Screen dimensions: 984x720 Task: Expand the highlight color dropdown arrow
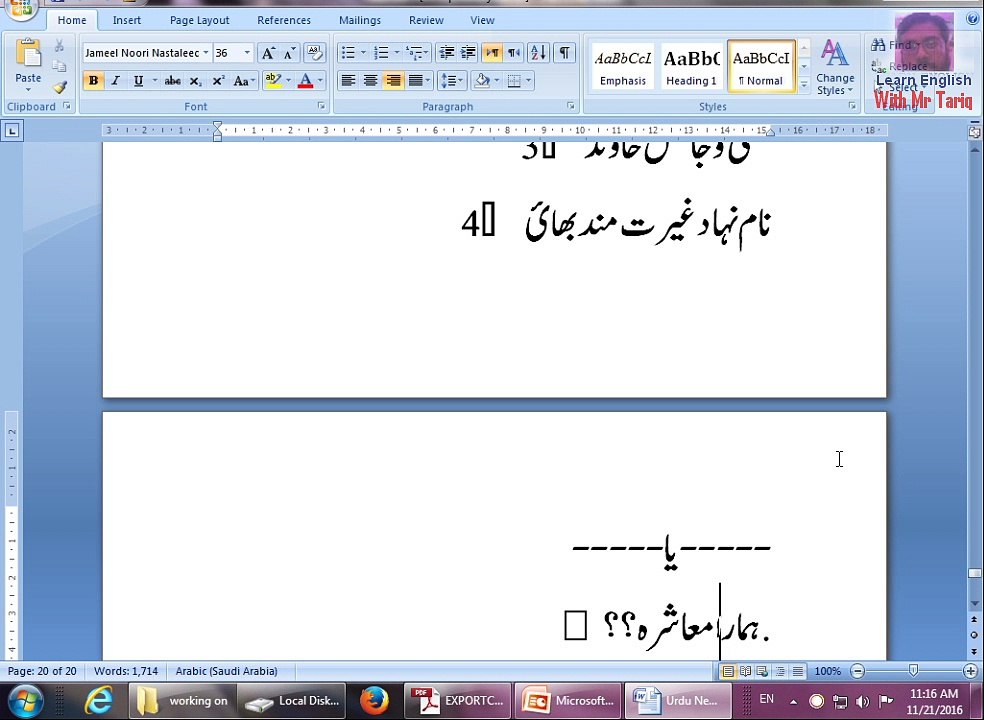coord(289,81)
